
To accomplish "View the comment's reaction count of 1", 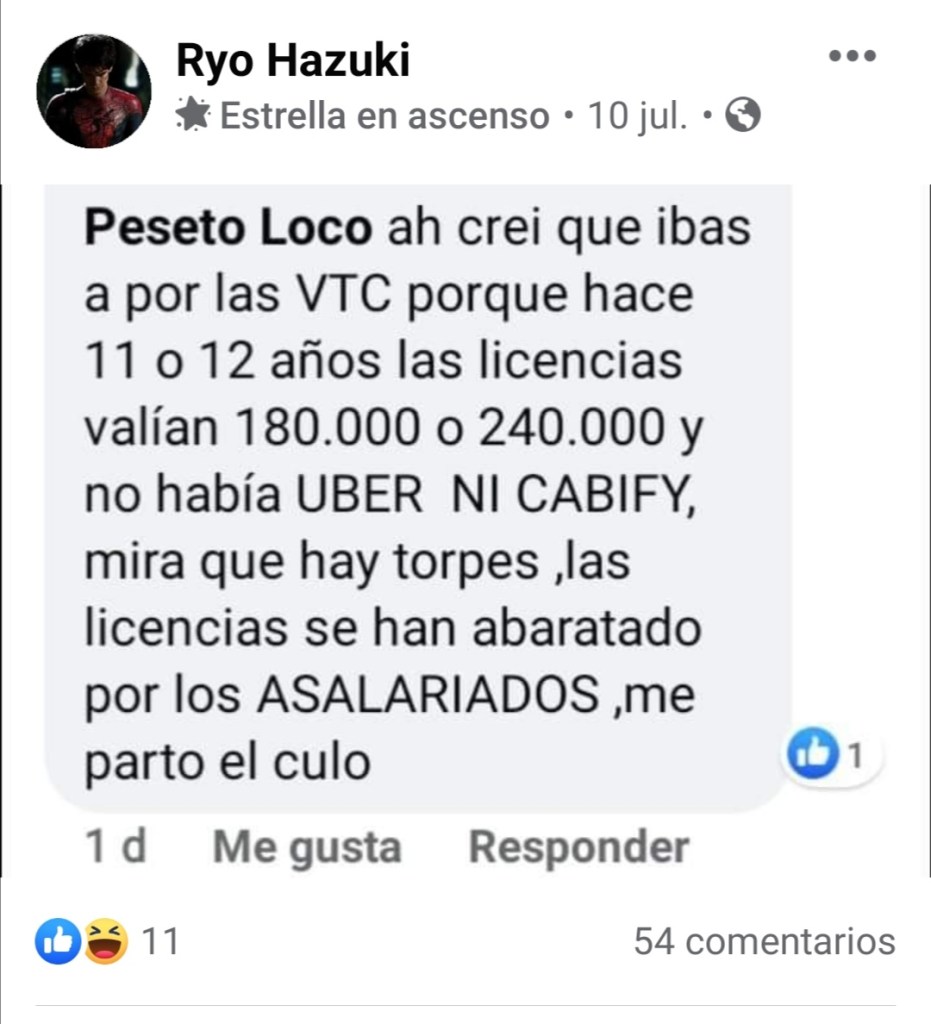I will point(855,755).
